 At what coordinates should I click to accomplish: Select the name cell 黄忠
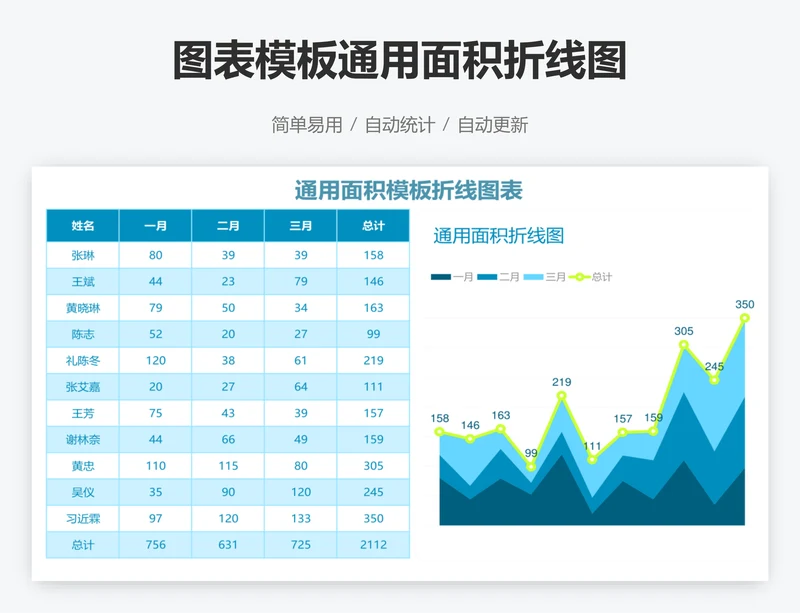83,466
